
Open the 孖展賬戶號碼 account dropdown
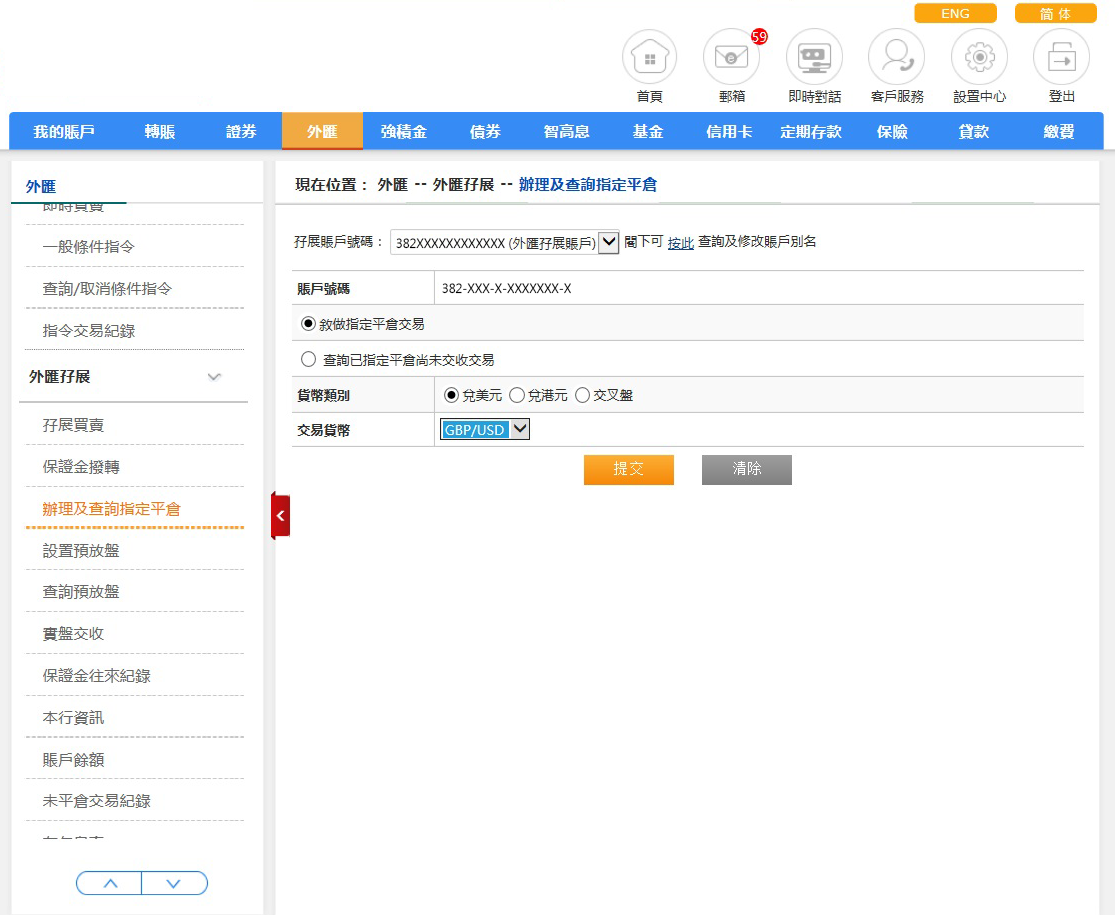[607, 242]
